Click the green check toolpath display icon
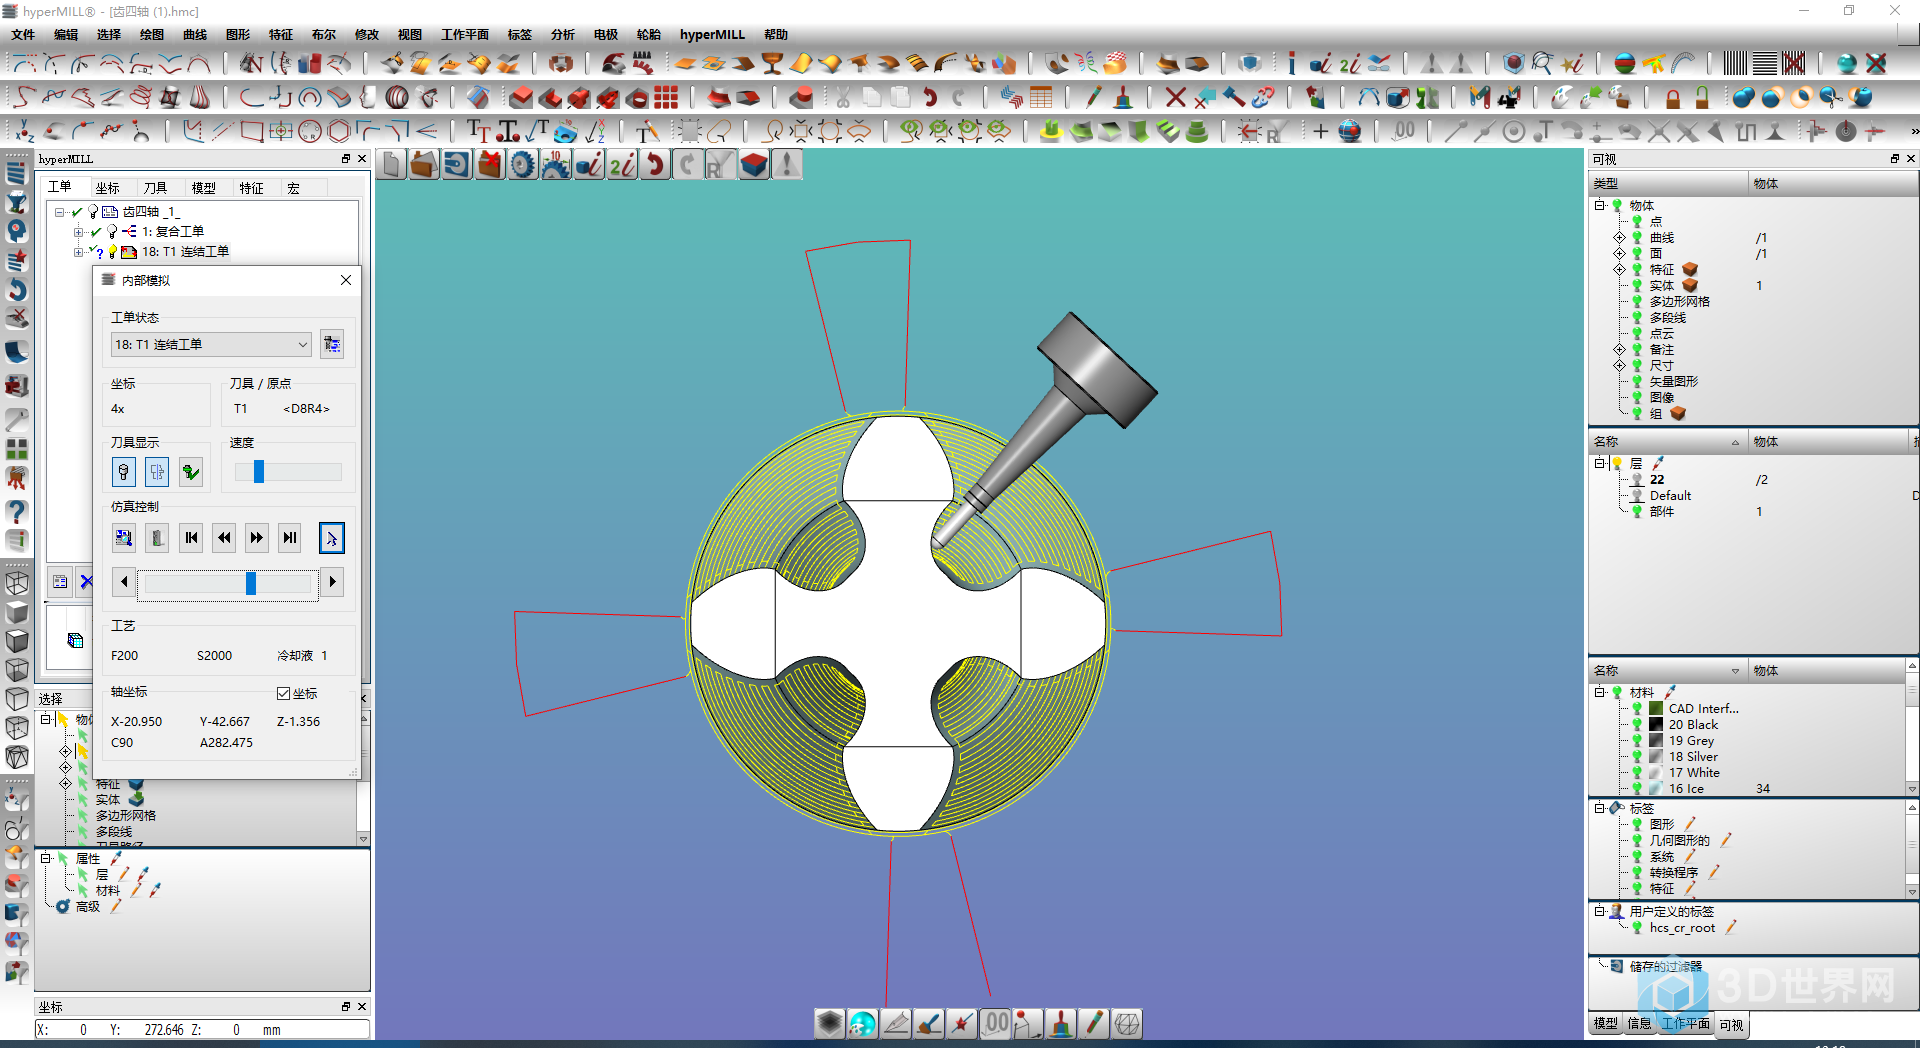This screenshot has height=1048, width=1920. (x=191, y=472)
